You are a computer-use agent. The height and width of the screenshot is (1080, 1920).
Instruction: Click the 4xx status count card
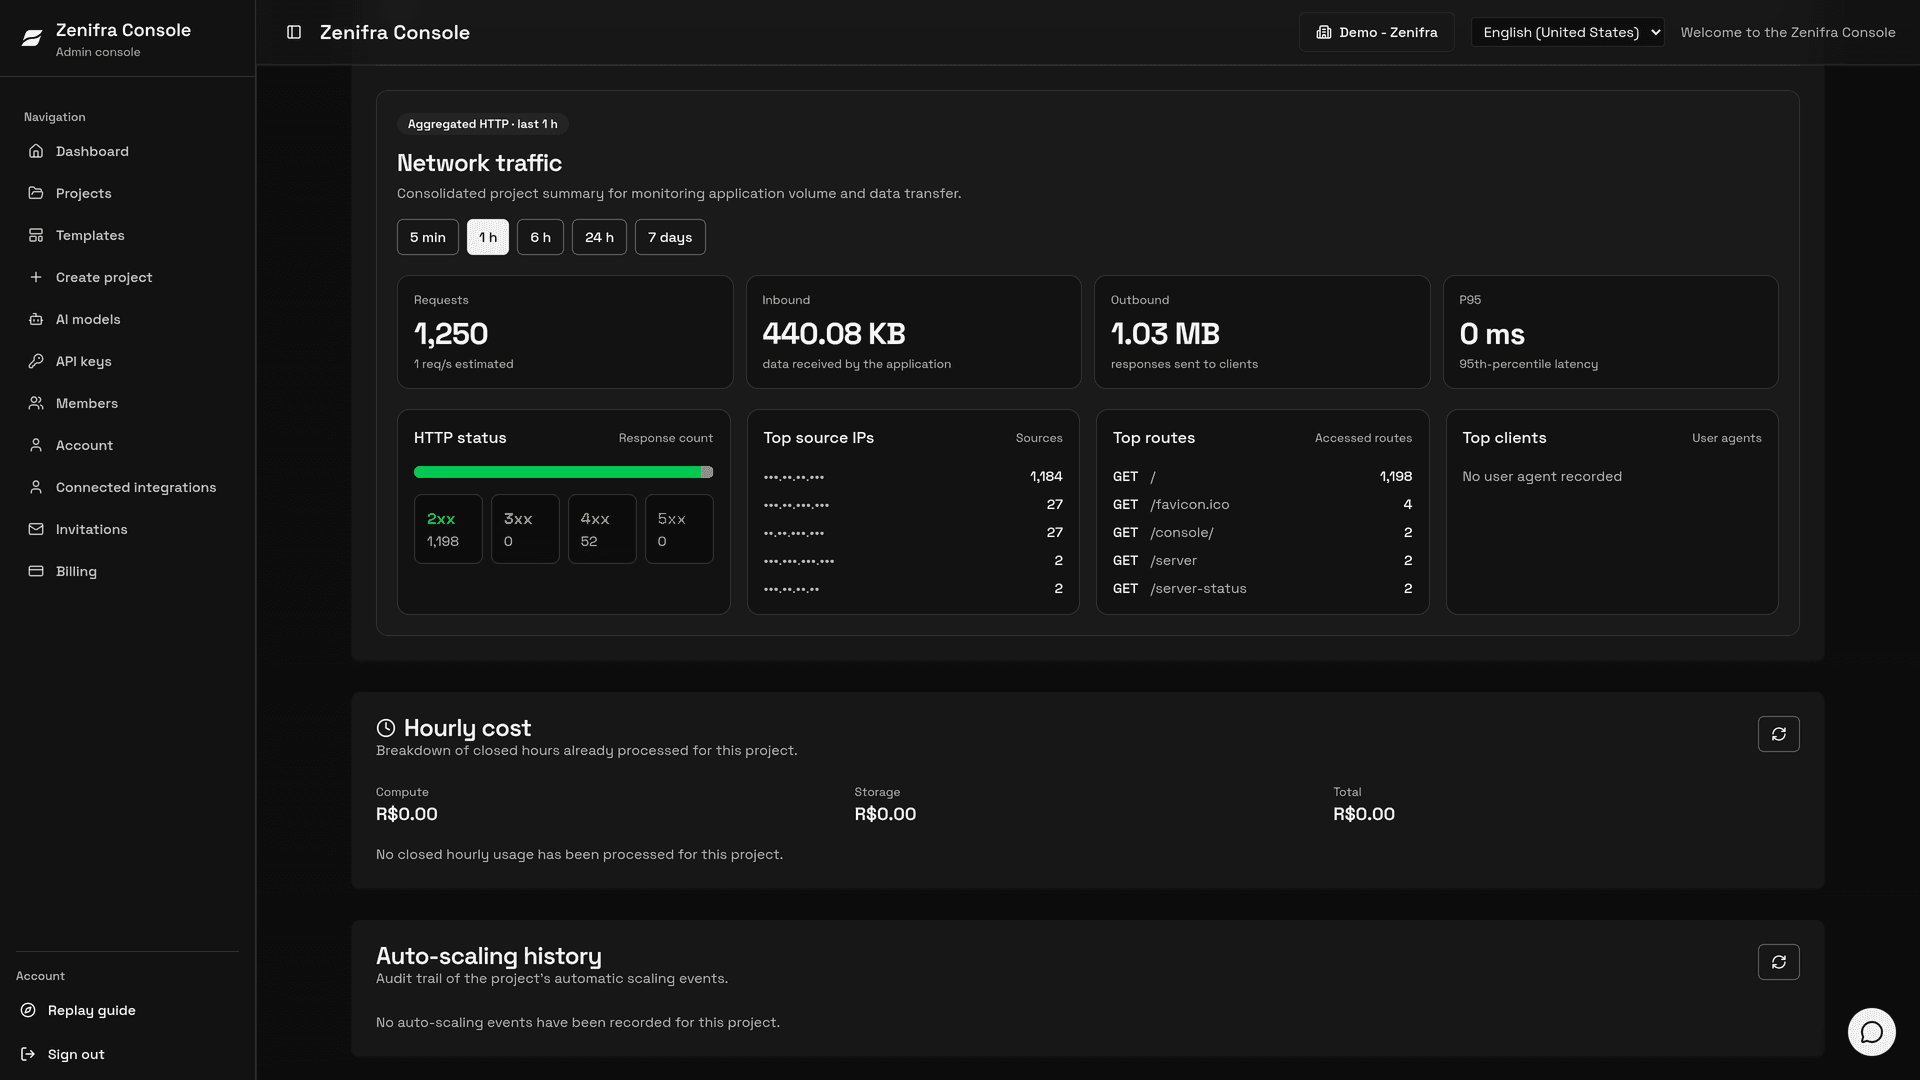[602, 529]
